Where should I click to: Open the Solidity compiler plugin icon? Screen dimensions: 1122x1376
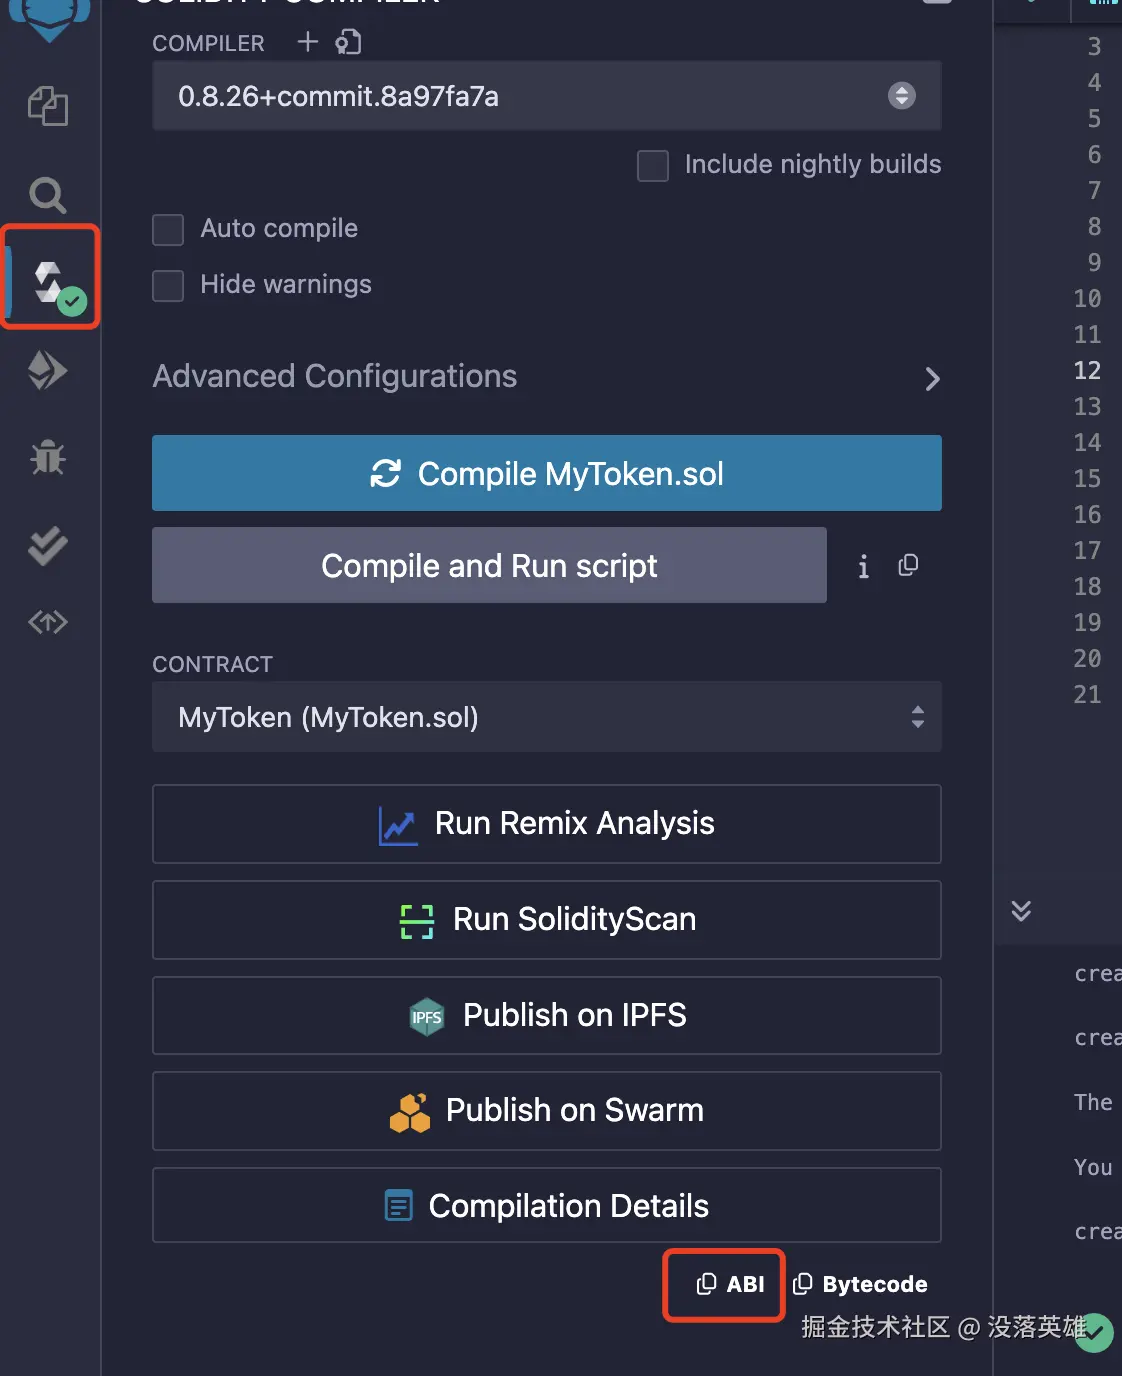click(x=50, y=282)
